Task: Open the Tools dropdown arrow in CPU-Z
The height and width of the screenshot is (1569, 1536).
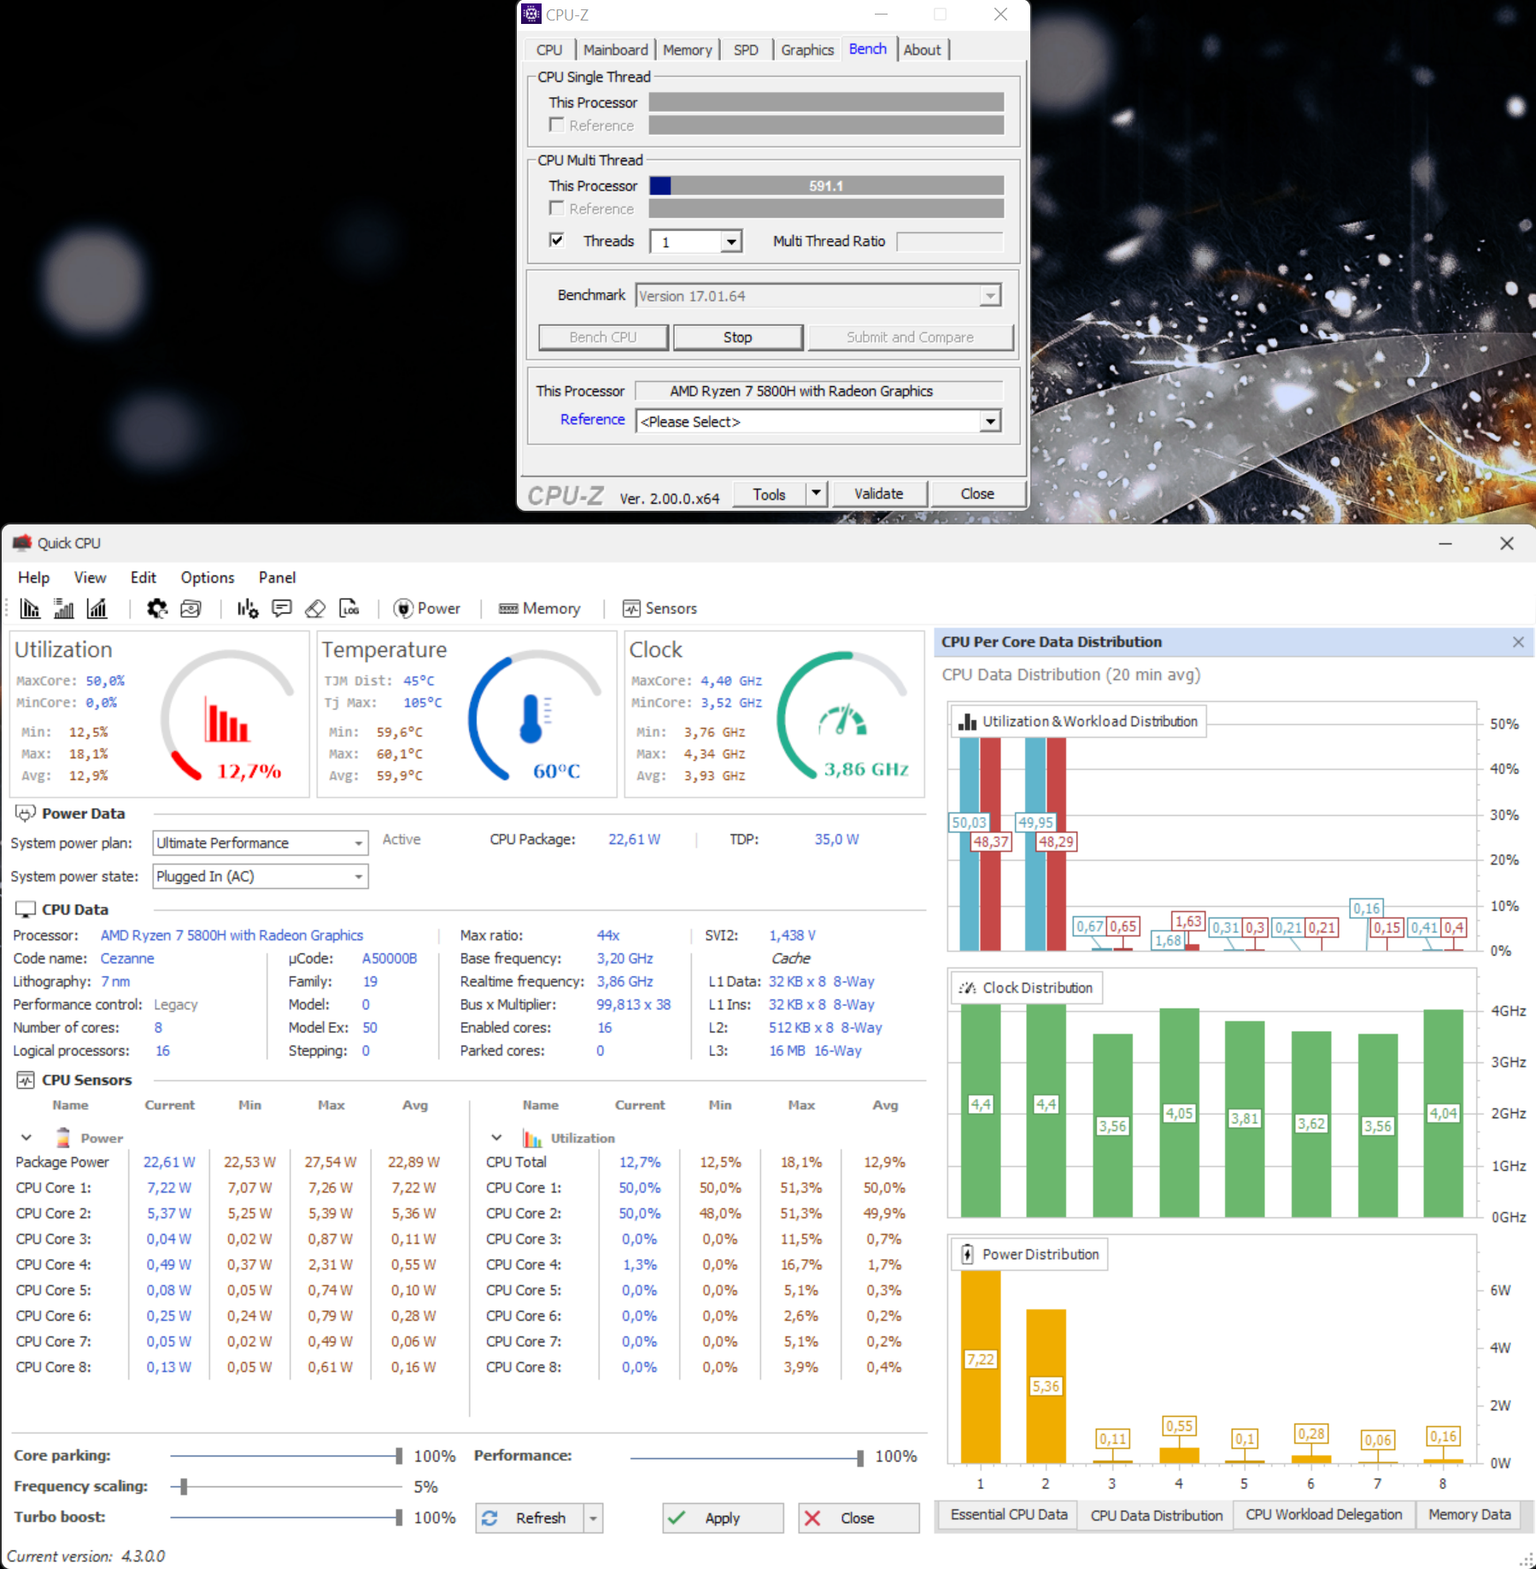Action: click(x=816, y=494)
